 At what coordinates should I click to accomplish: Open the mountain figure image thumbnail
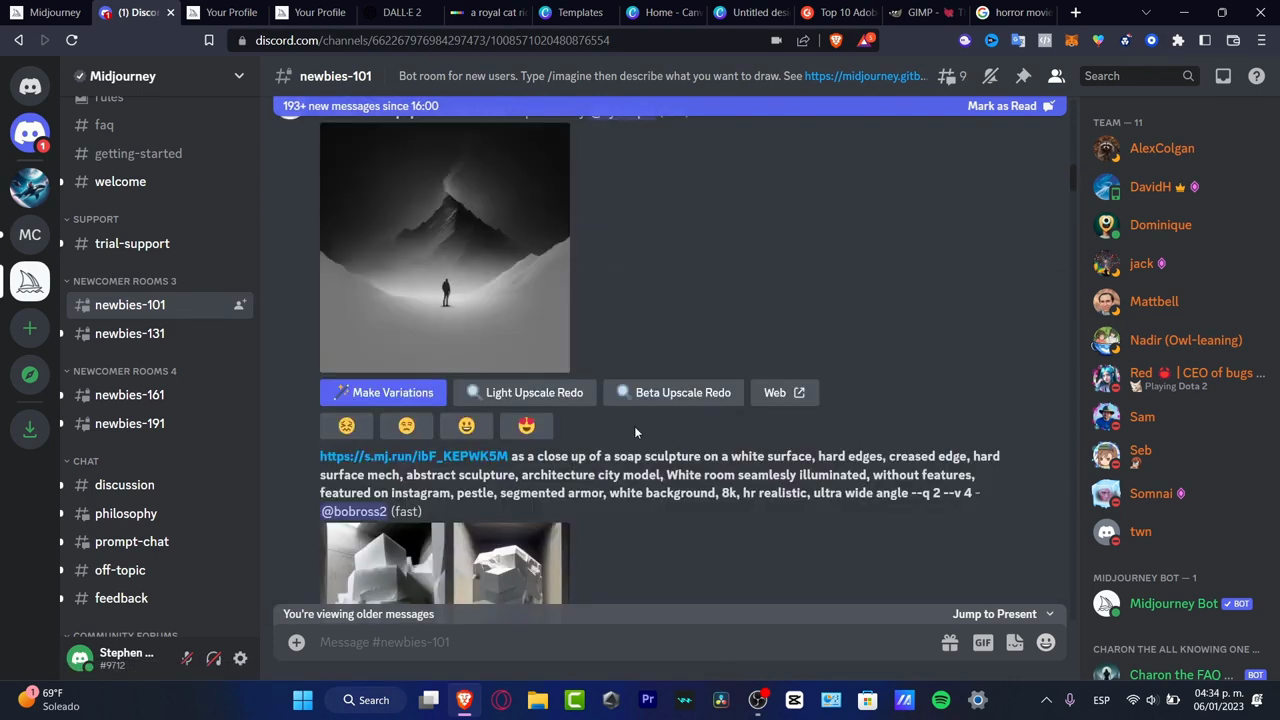tap(445, 248)
